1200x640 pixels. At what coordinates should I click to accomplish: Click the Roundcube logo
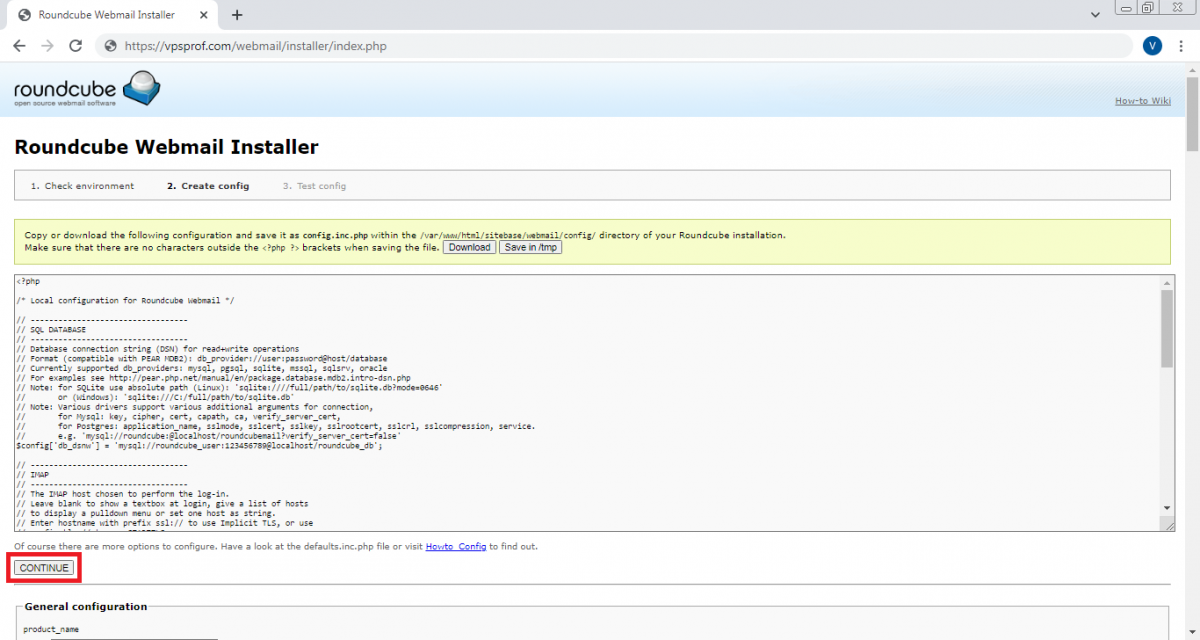click(86, 89)
